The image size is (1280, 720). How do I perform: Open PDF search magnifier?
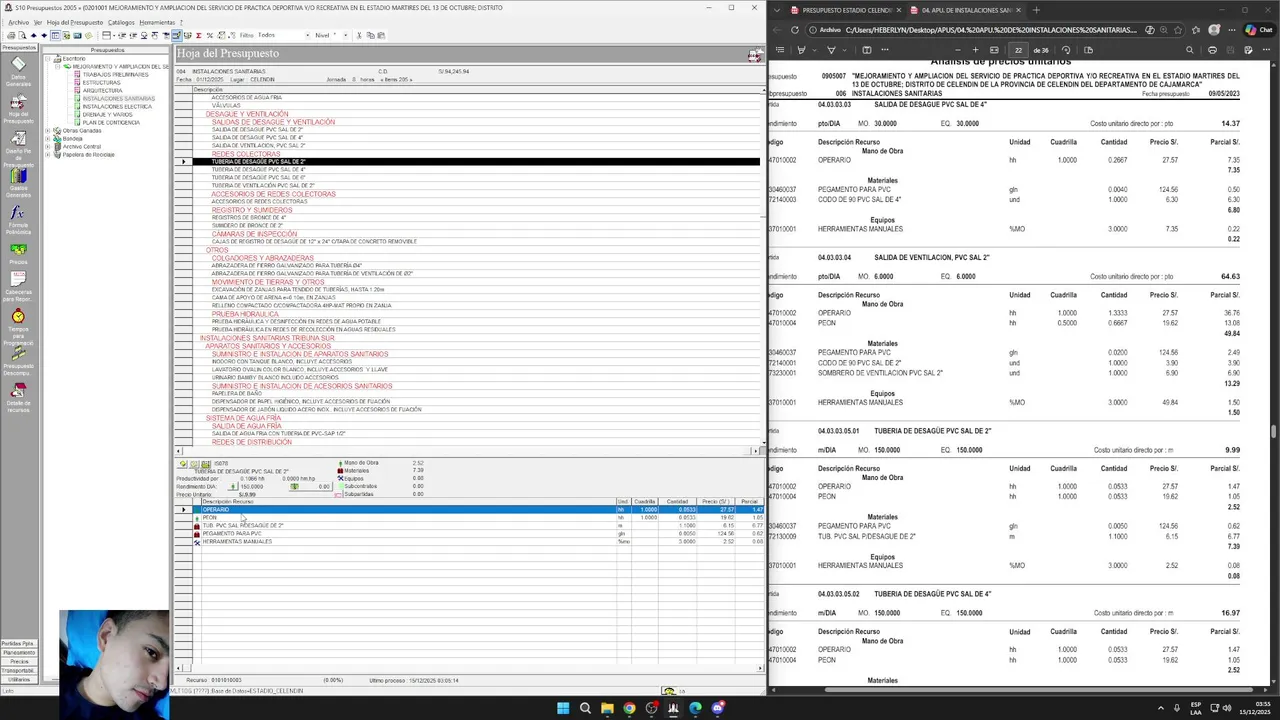[1189, 50]
